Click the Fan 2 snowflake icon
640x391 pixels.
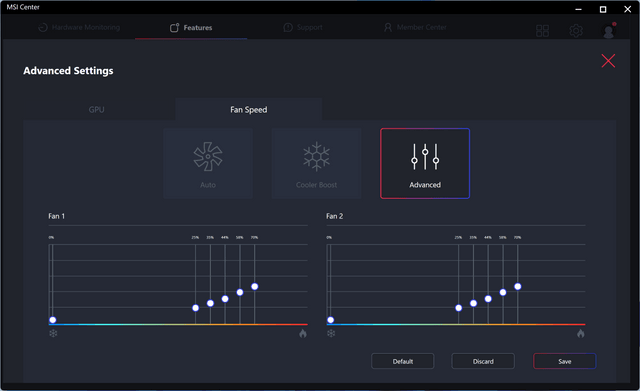331,333
